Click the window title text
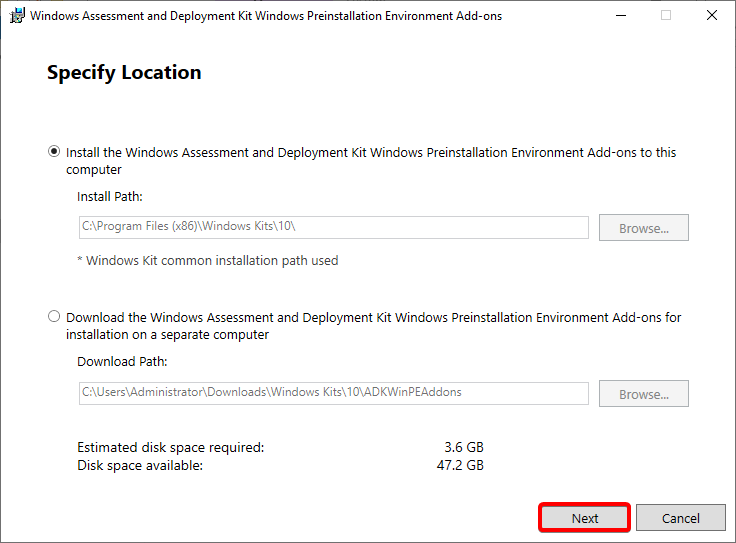This screenshot has height=543, width=736. (266, 16)
